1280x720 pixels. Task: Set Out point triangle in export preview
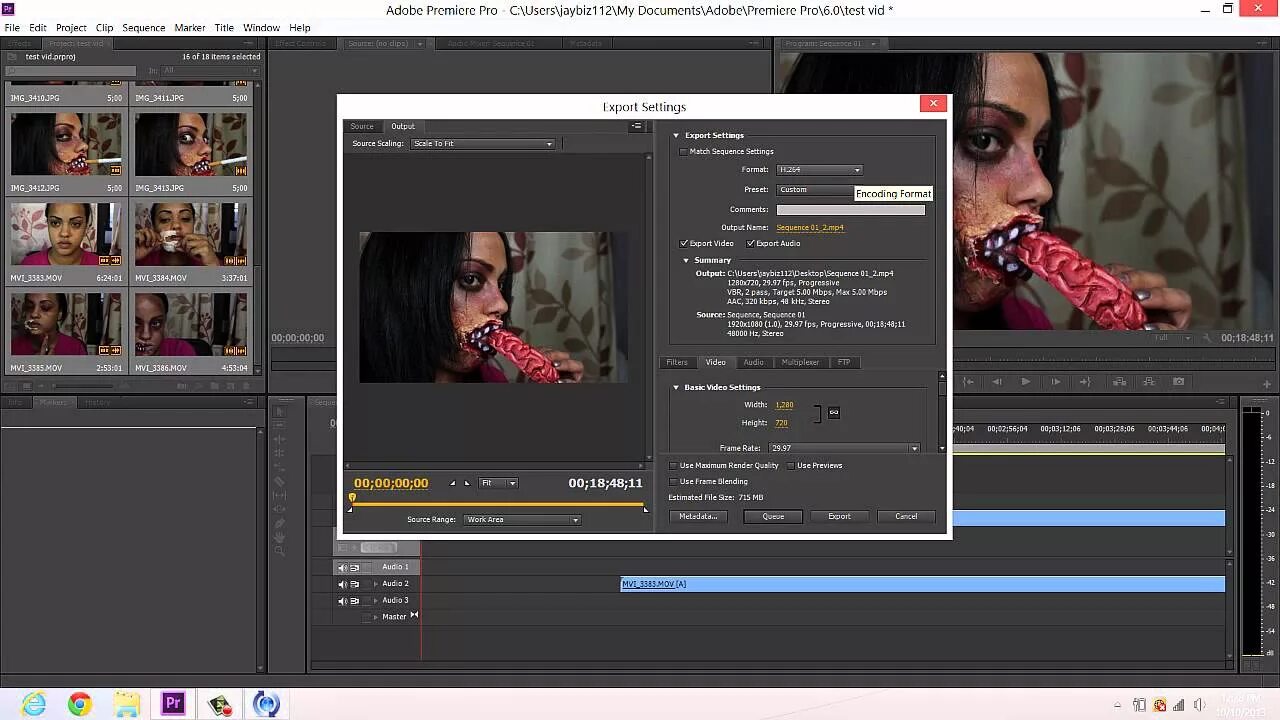click(x=466, y=484)
